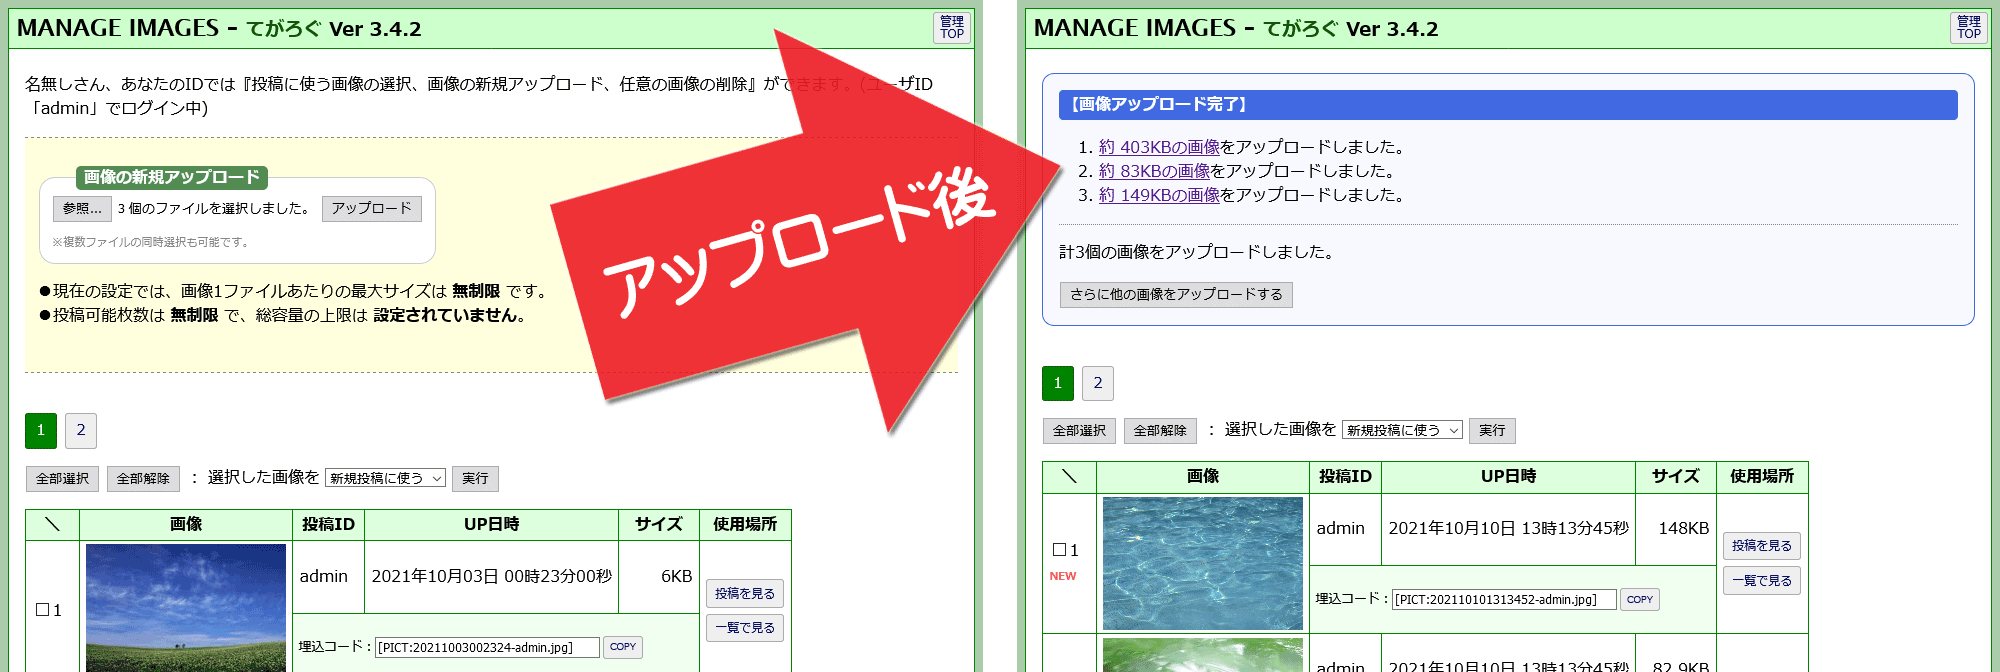Viewport: 2000px width, 672px height.
Task: Click 使用場所 column header in right window
Action: click(1762, 477)
